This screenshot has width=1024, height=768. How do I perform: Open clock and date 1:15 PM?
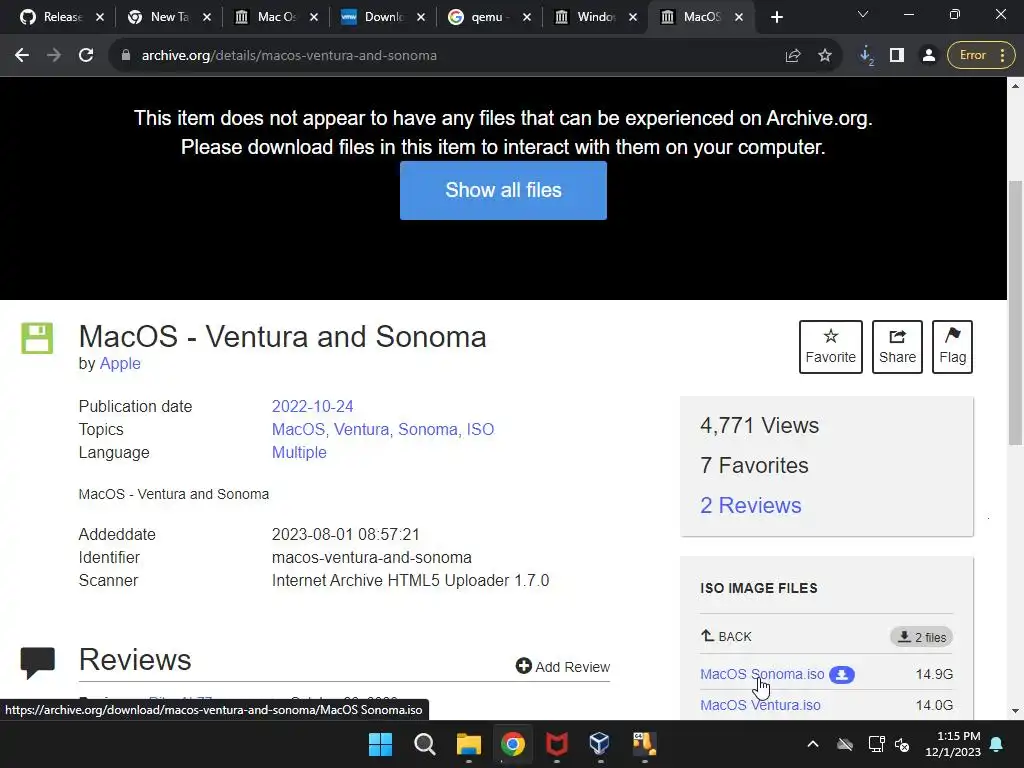953,744
